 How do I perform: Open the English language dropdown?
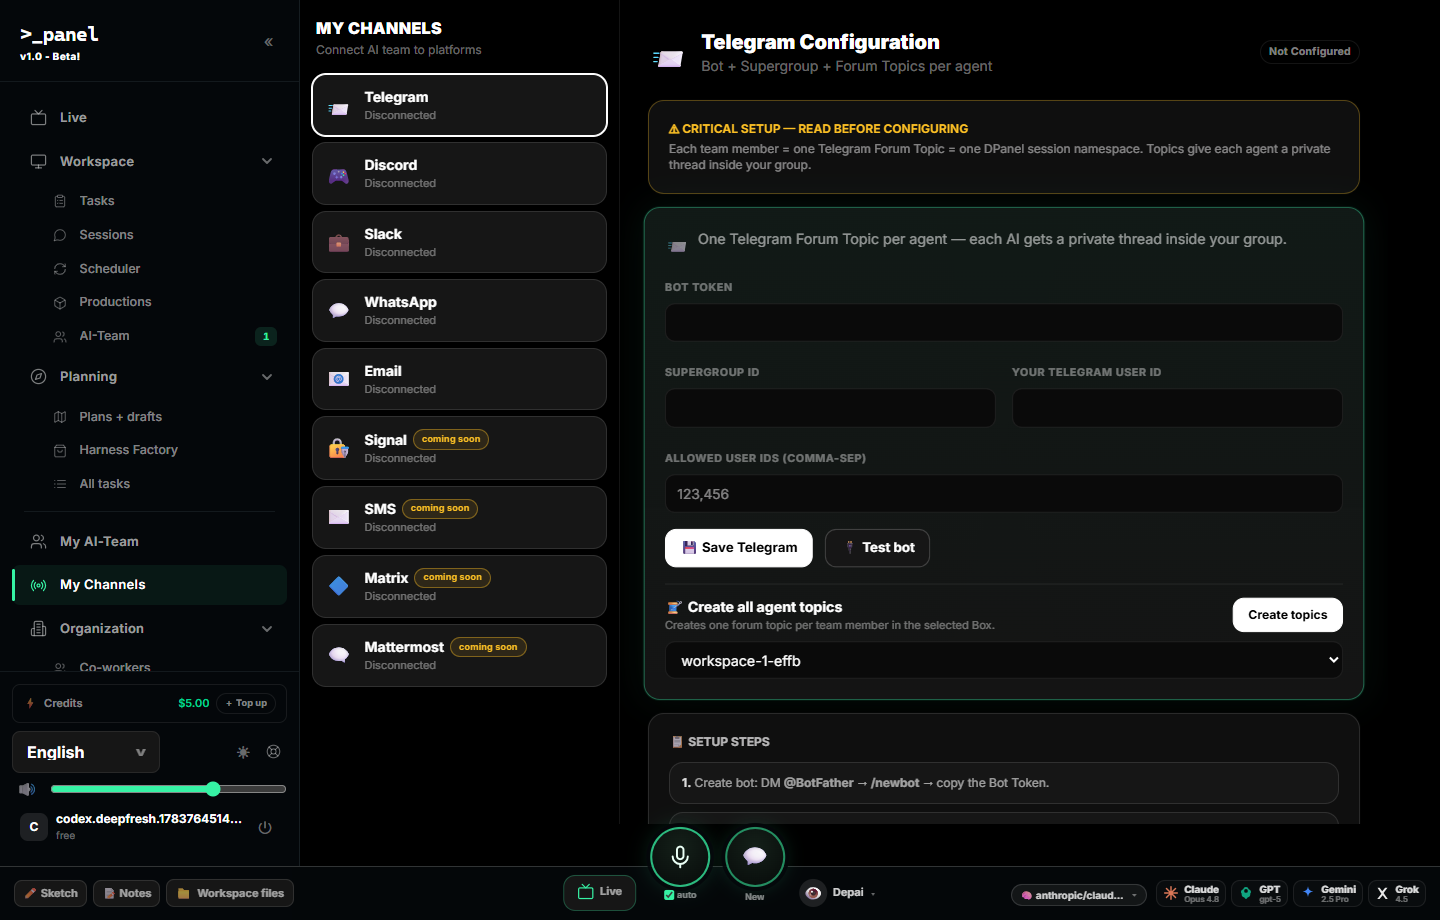click(x=86, y=752)
